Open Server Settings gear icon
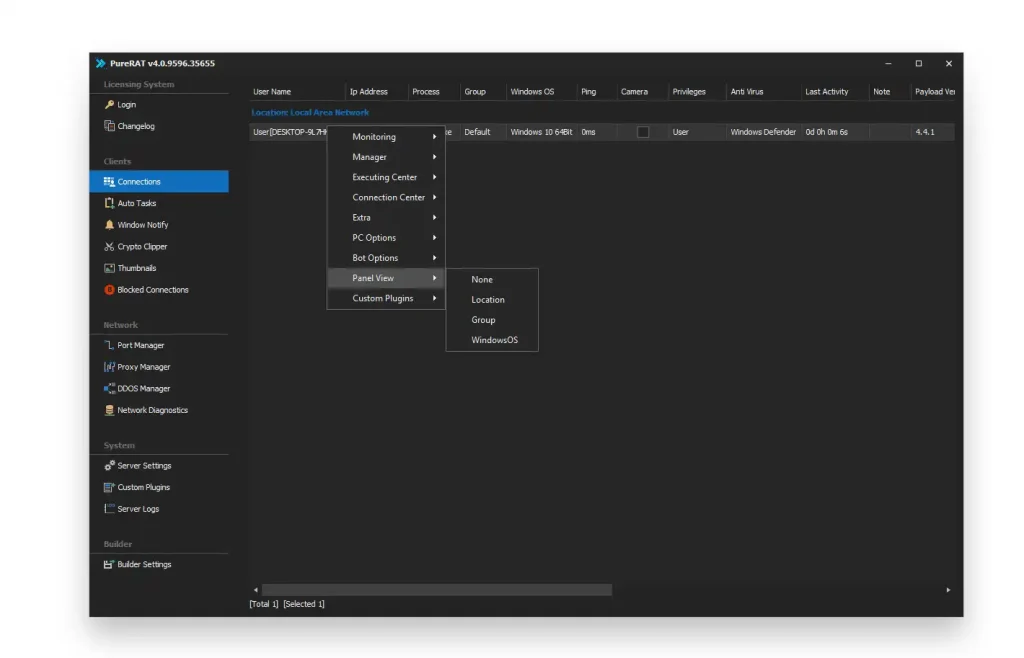This screenshot has height=658, width=1024. point(110,466)
